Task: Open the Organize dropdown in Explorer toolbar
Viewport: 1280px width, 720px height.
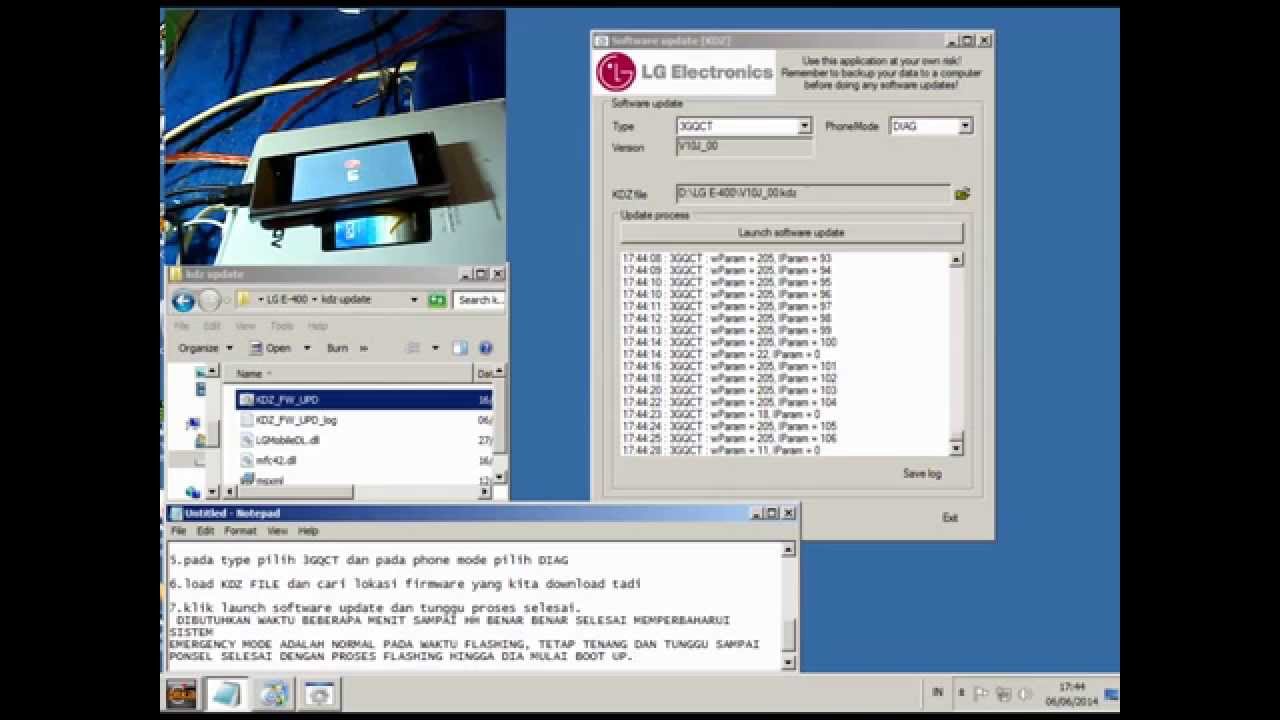Action: click(205, 348)
